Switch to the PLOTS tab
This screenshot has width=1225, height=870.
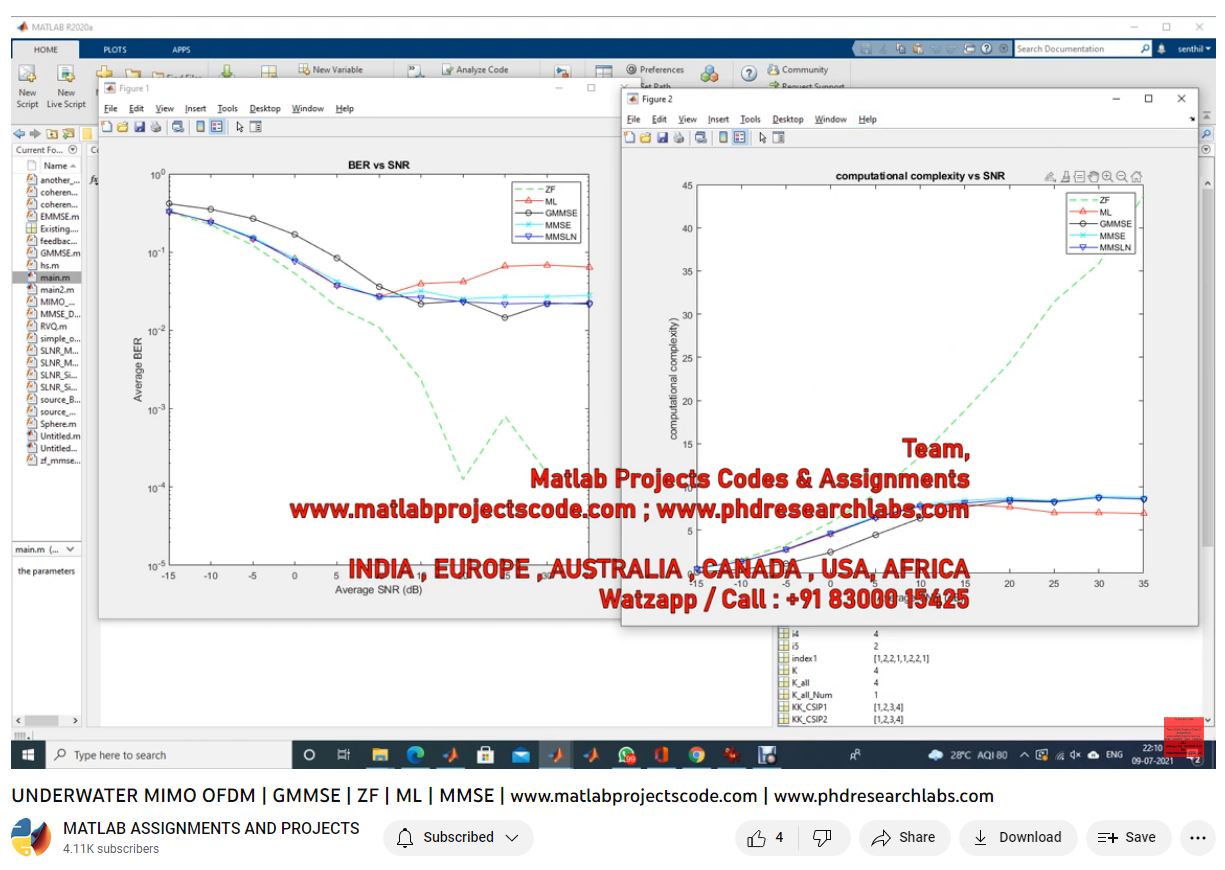pyautogui.click(x=115, y=49)
